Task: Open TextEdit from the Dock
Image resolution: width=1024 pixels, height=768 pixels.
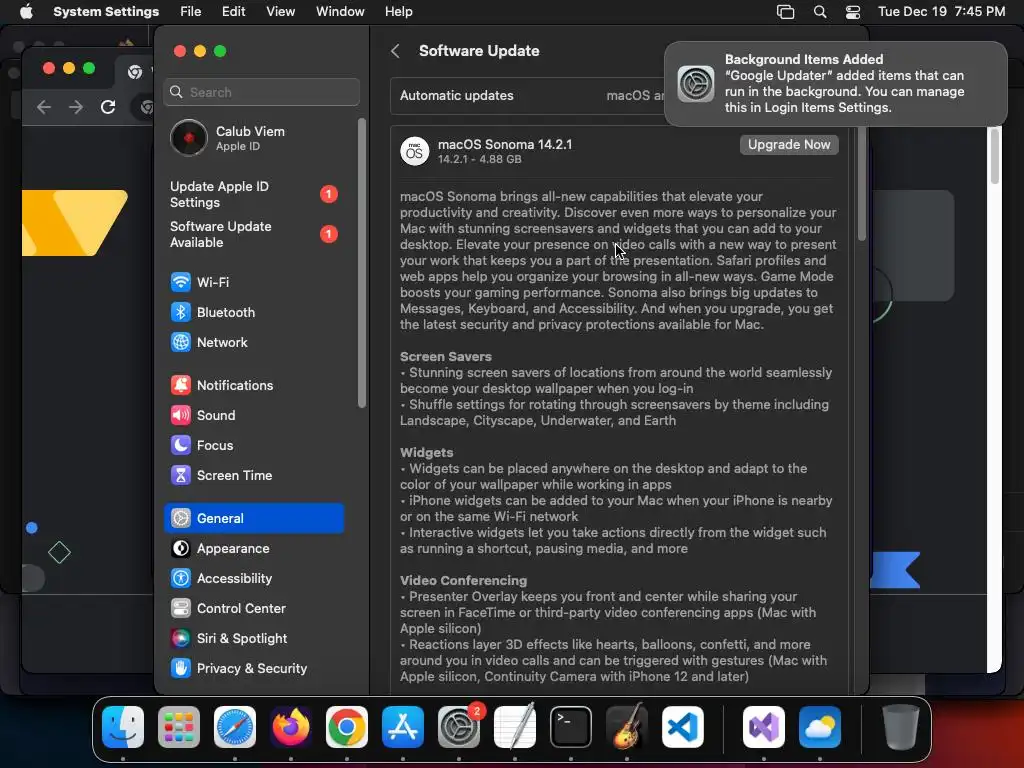Action: (515, 727)
